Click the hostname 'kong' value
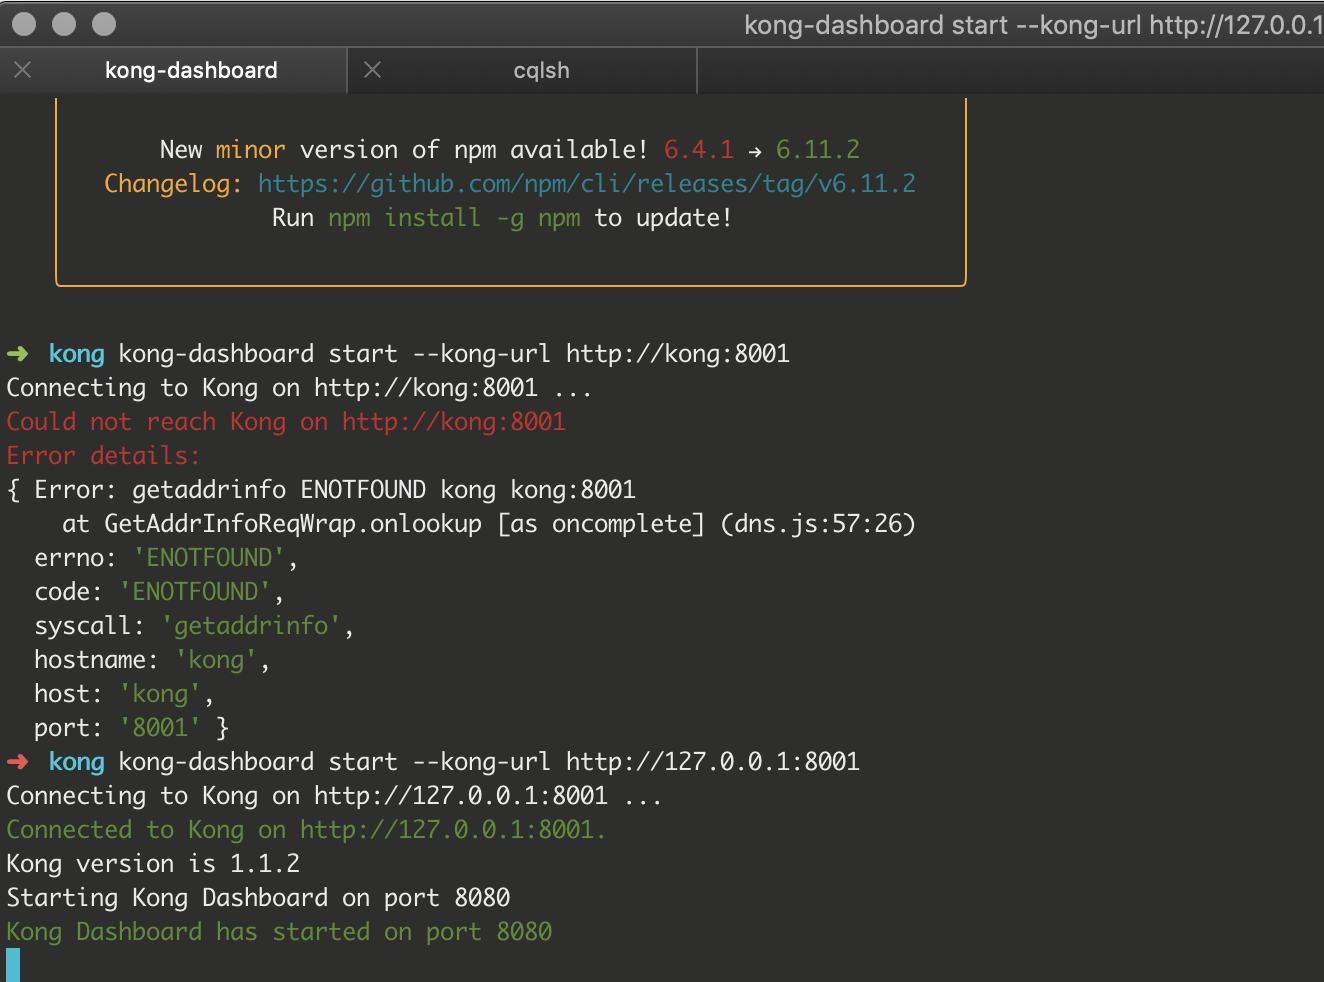This screenshot has width=1324, height=982. tap(216, 660)
